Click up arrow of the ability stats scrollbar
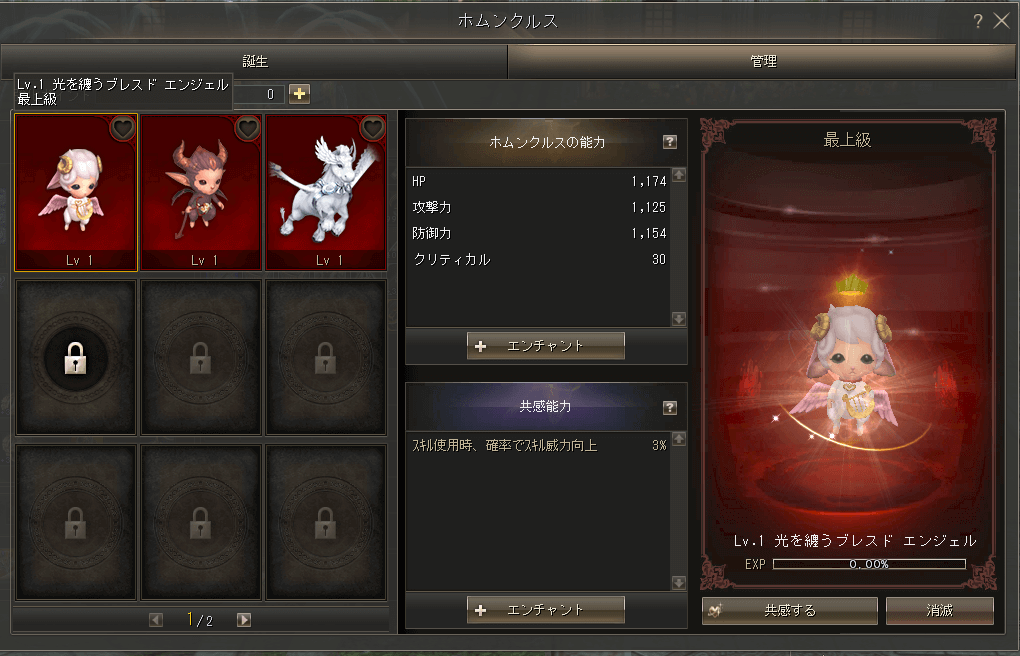This screenshot has width=1020, height=656. click(x=678, y=174)
